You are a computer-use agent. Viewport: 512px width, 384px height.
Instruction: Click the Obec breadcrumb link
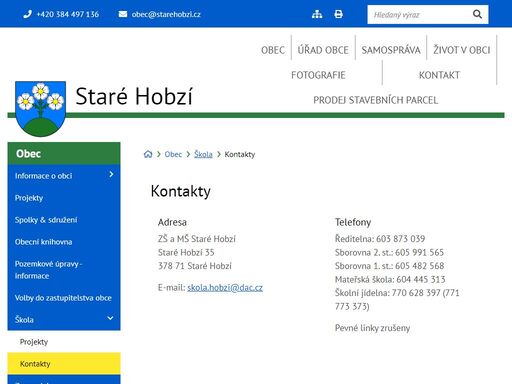coord(173,154)
